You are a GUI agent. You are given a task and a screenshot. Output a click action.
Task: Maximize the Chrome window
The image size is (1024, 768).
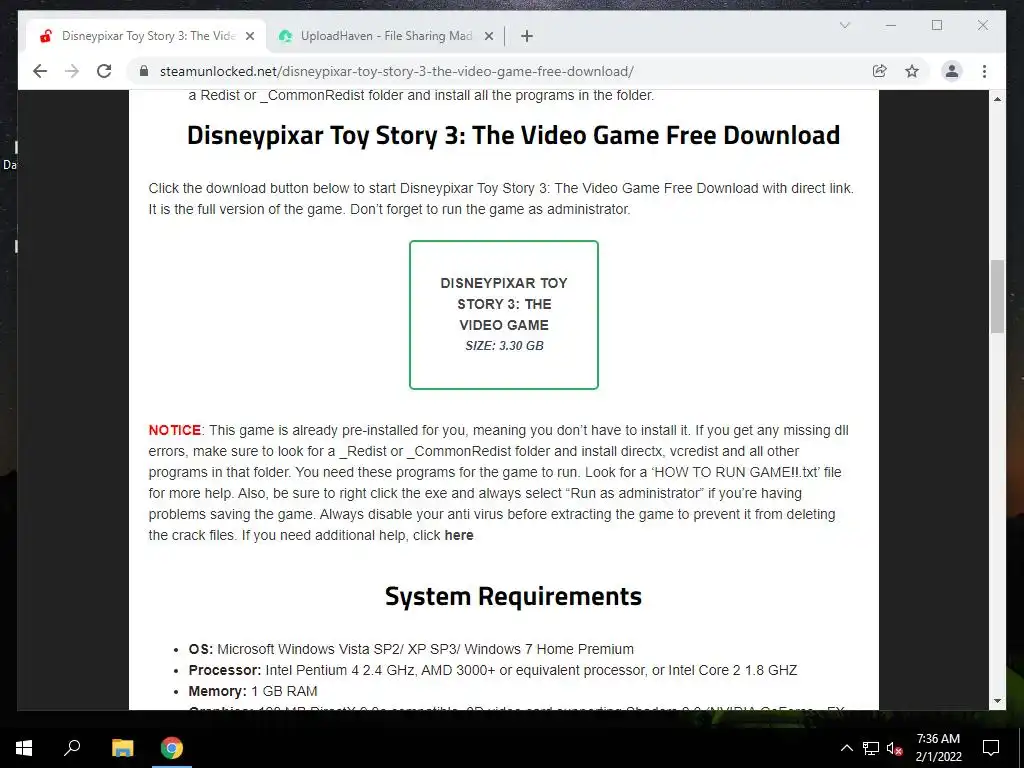(x=937, y=25)
